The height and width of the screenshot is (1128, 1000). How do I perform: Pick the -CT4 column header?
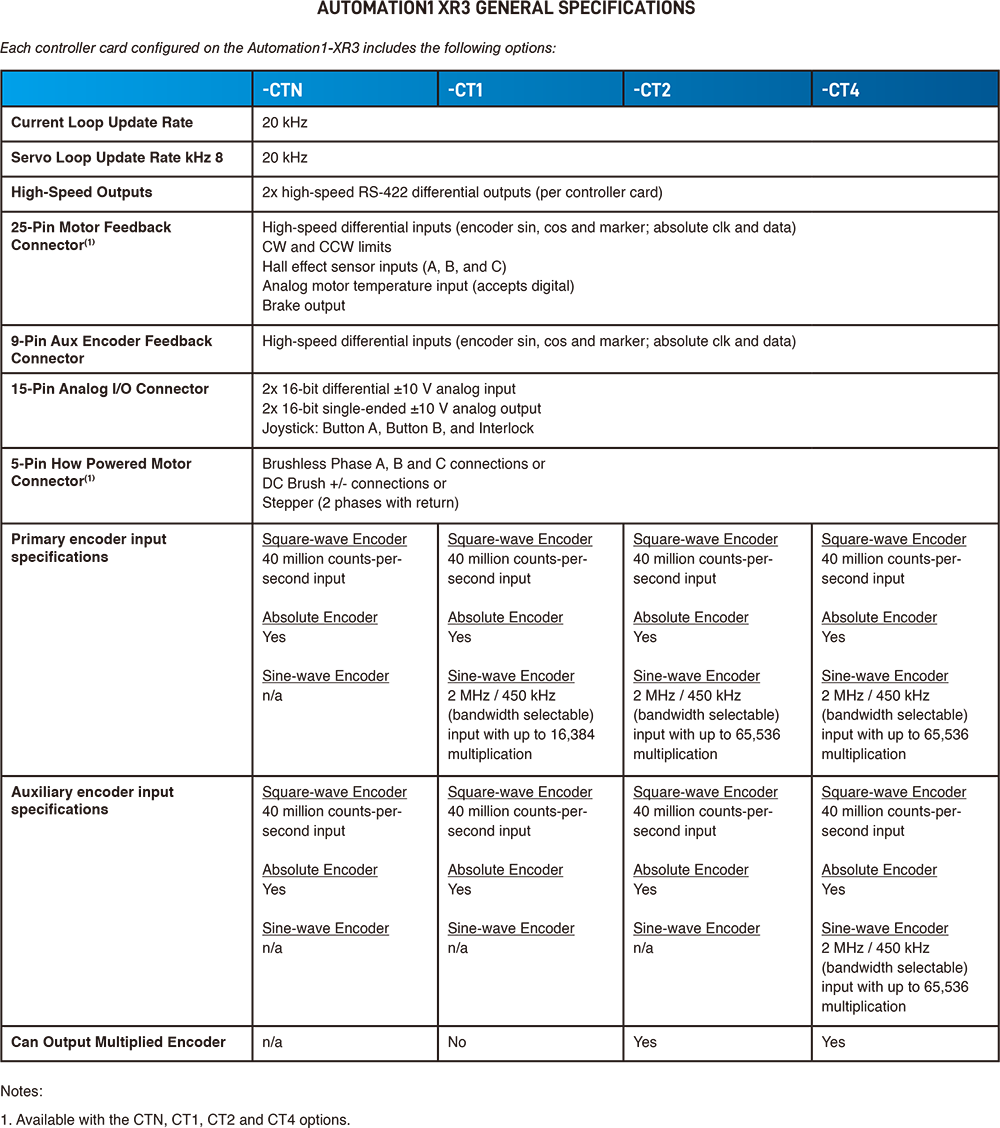pos(905,89)
